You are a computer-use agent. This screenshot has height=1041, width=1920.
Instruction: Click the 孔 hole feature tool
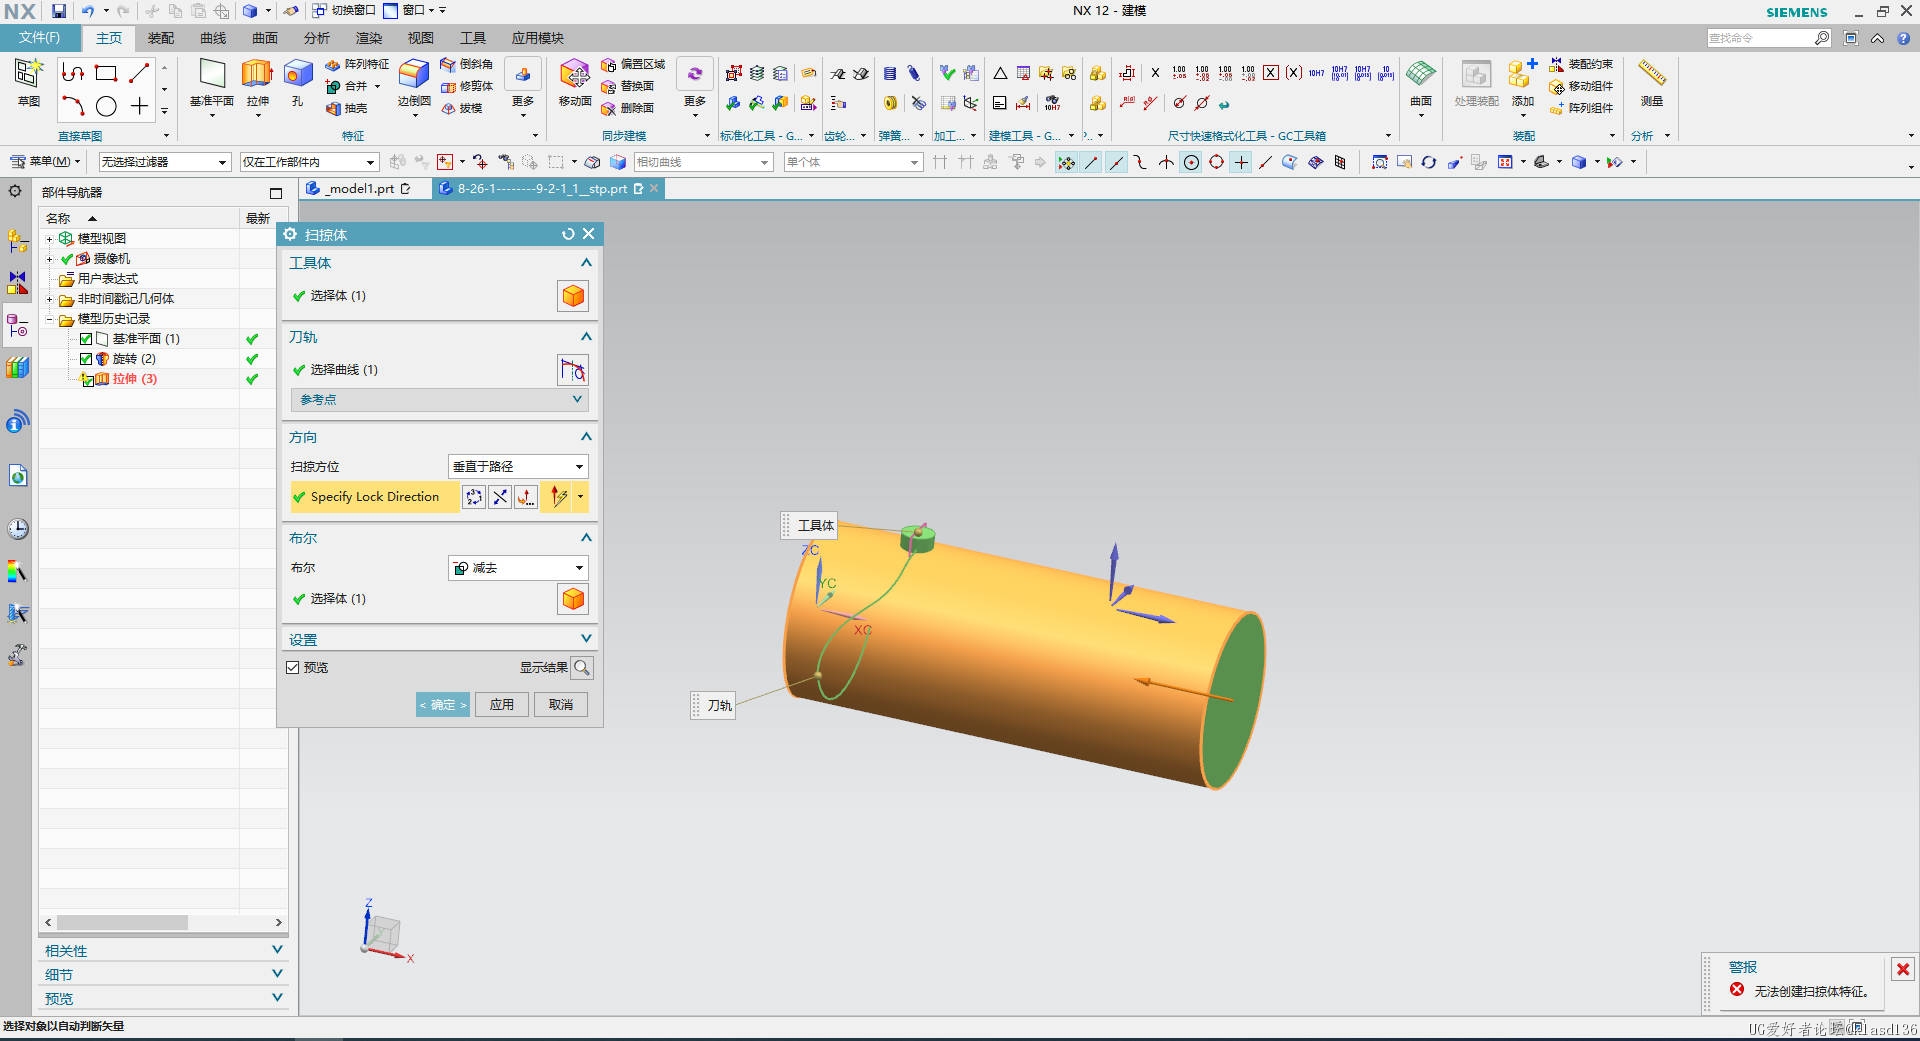[297, 82]
